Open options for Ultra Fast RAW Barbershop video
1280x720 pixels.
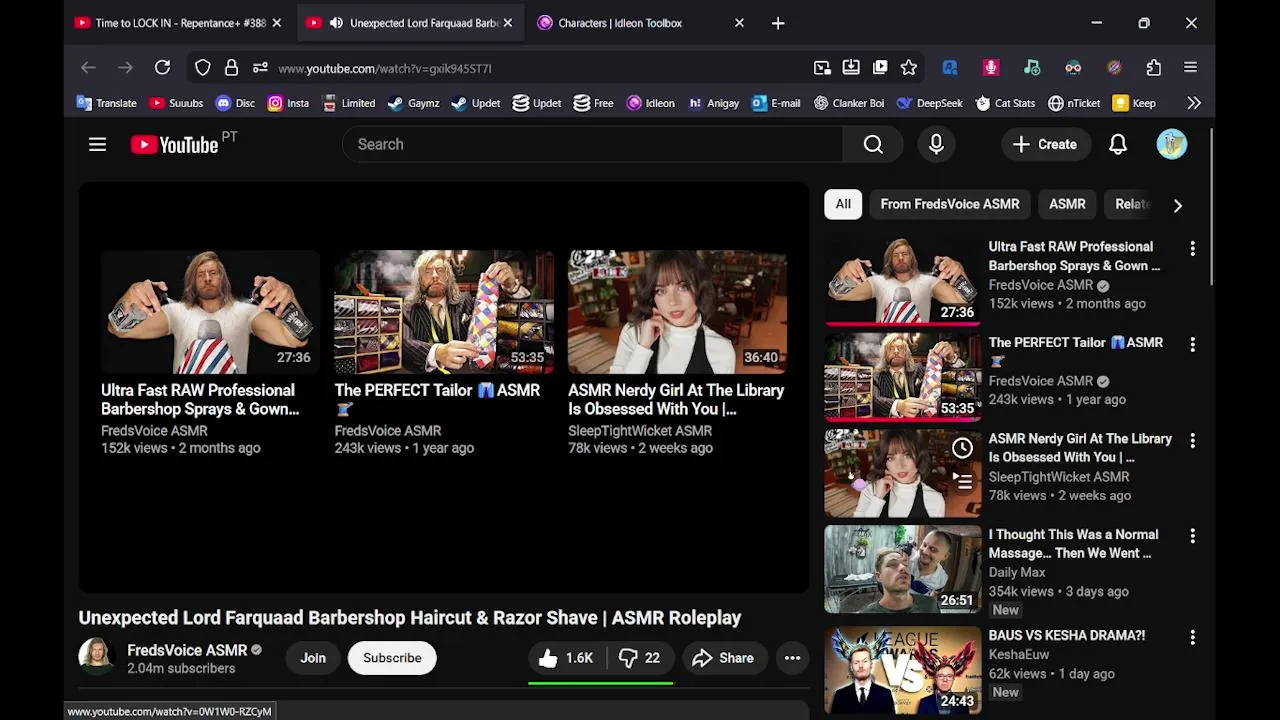[1192, 248]
